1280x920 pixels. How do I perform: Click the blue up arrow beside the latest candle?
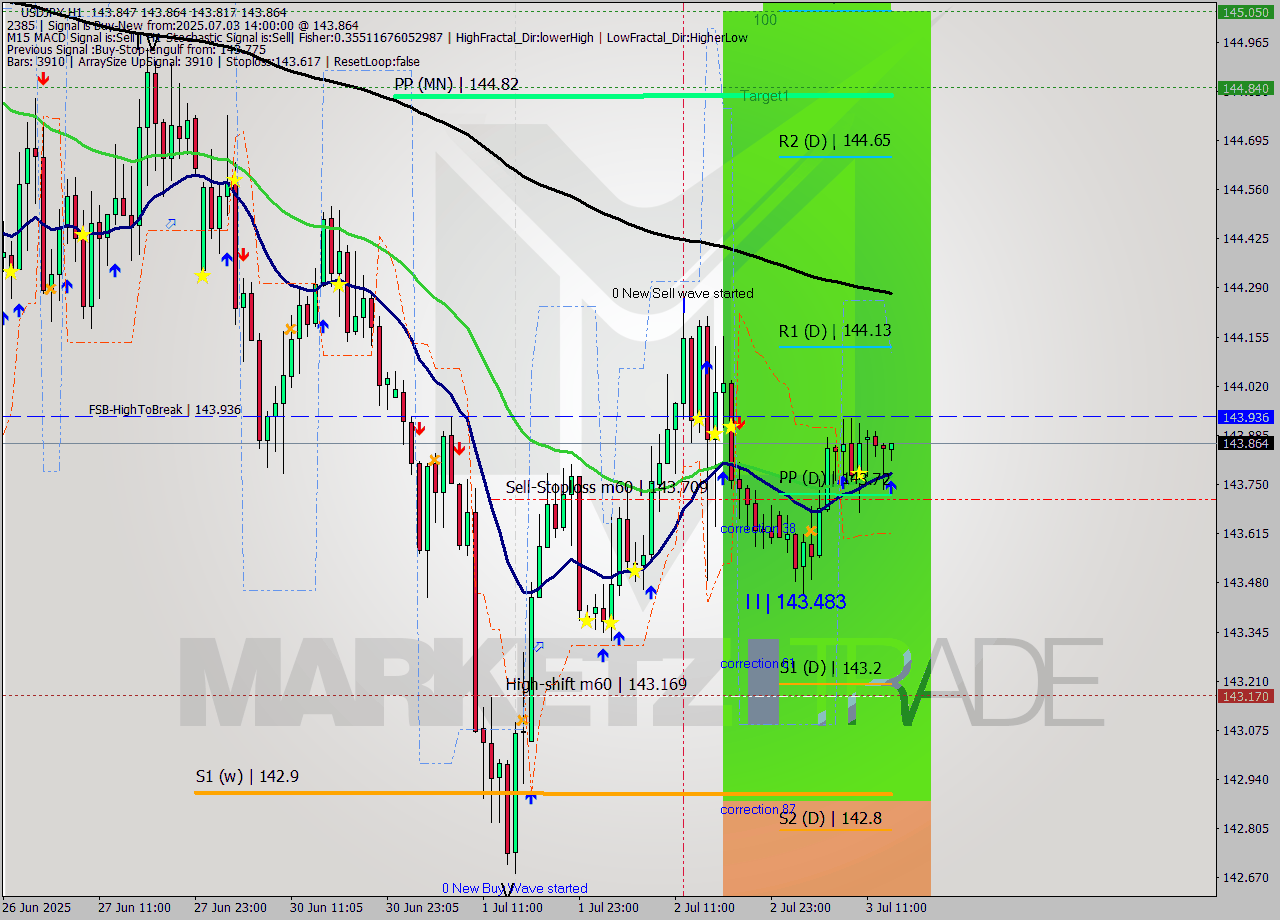892,487
